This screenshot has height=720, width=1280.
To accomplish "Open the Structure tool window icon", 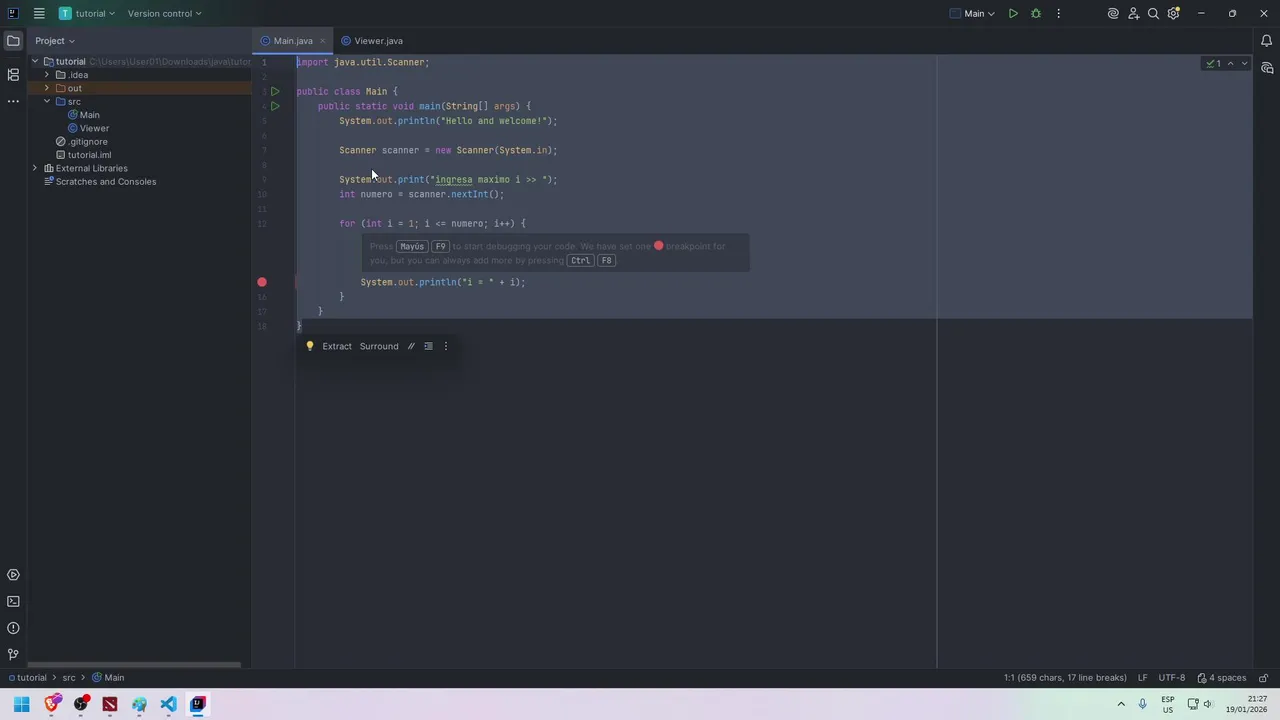I will [x=13, y=74].
